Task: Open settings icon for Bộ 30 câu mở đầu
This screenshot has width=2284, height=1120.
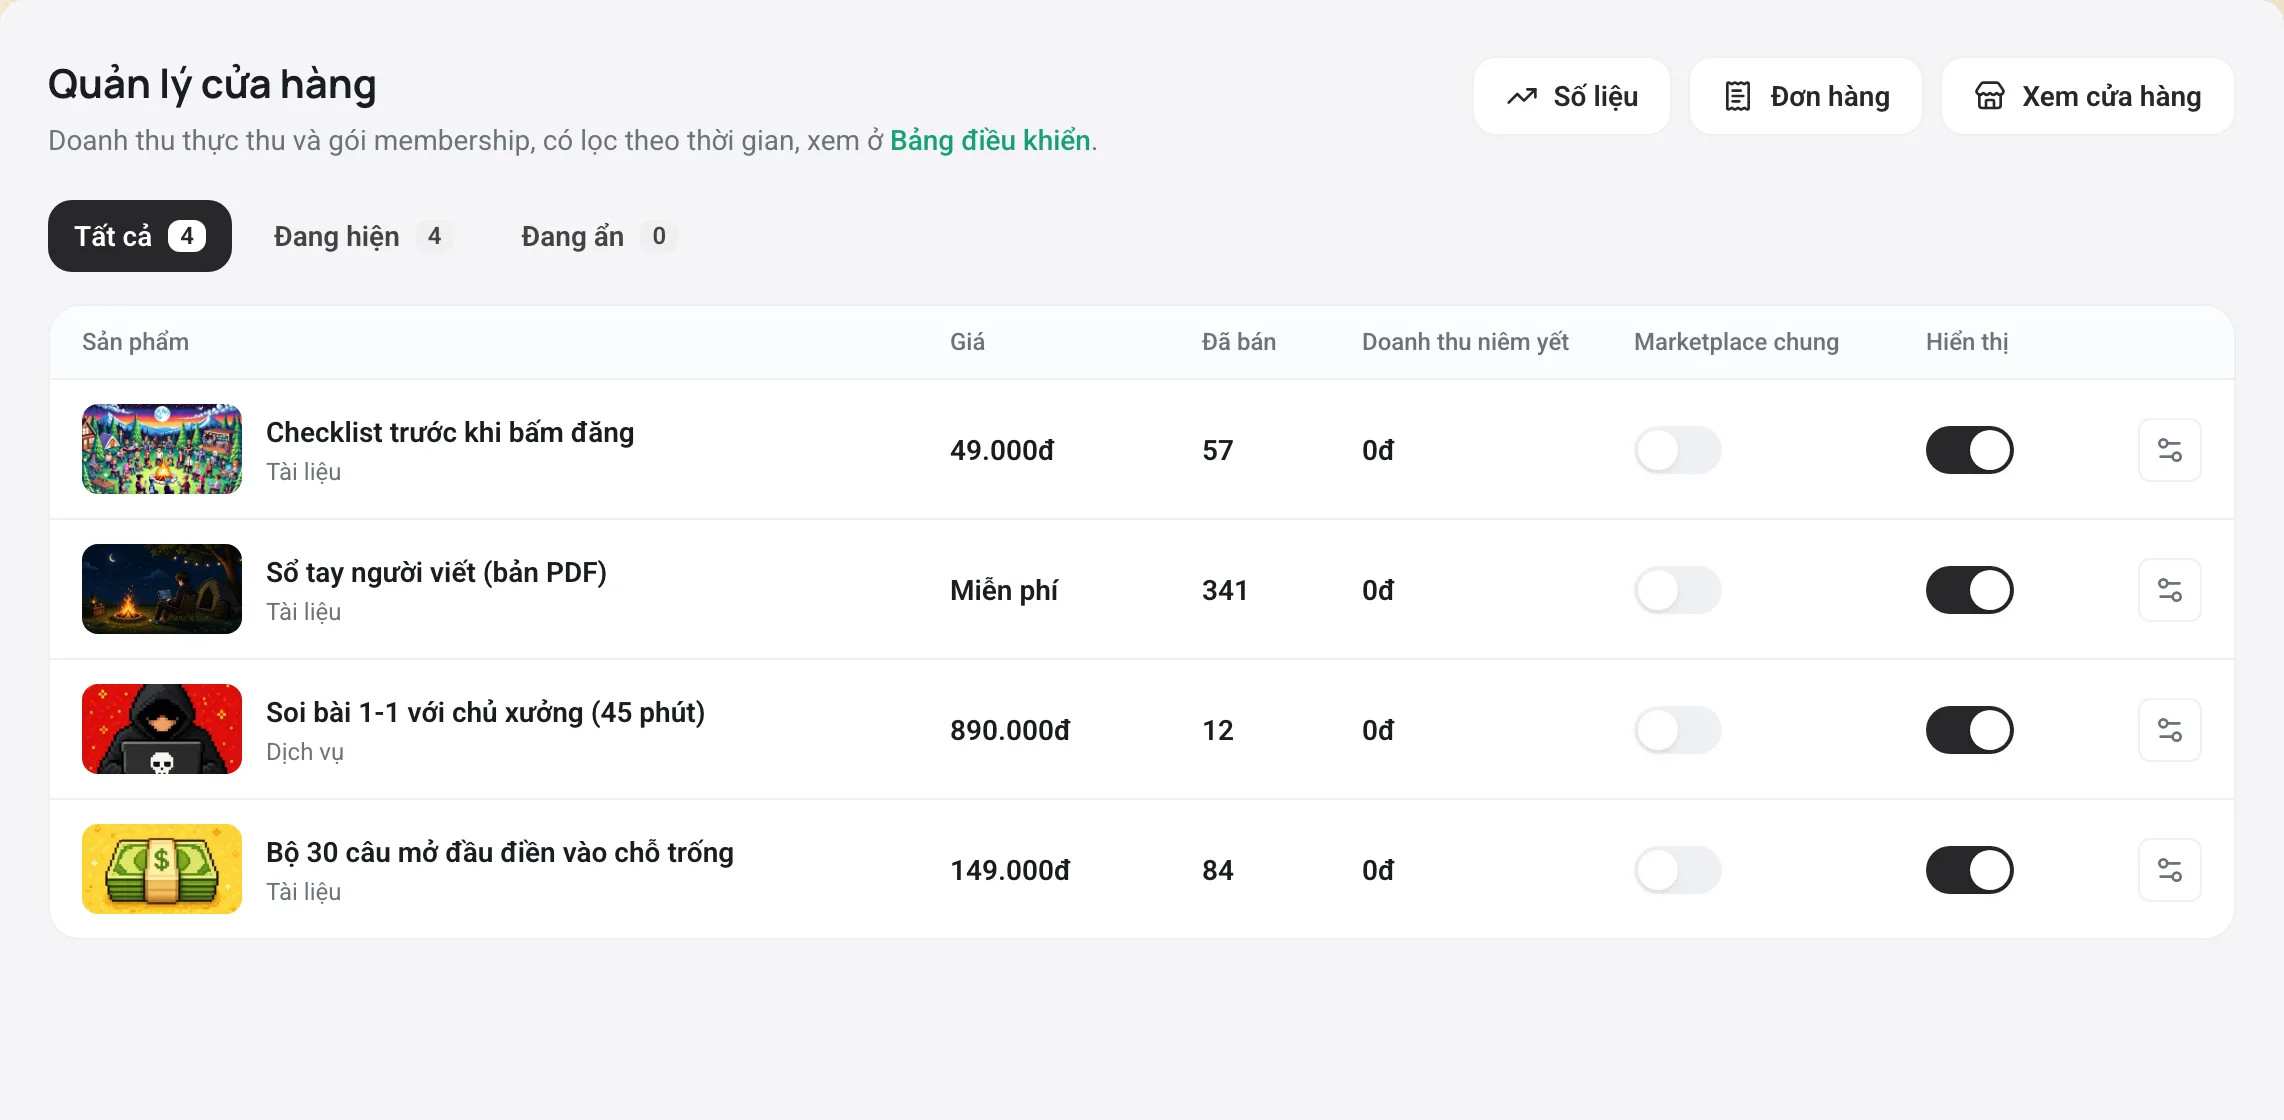Action: [2169, 870]
